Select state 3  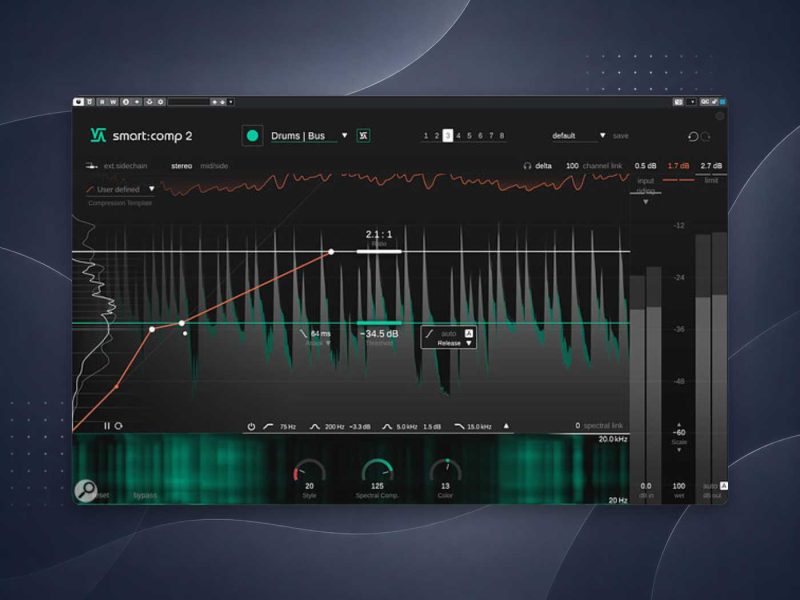[x=447, y=136]
